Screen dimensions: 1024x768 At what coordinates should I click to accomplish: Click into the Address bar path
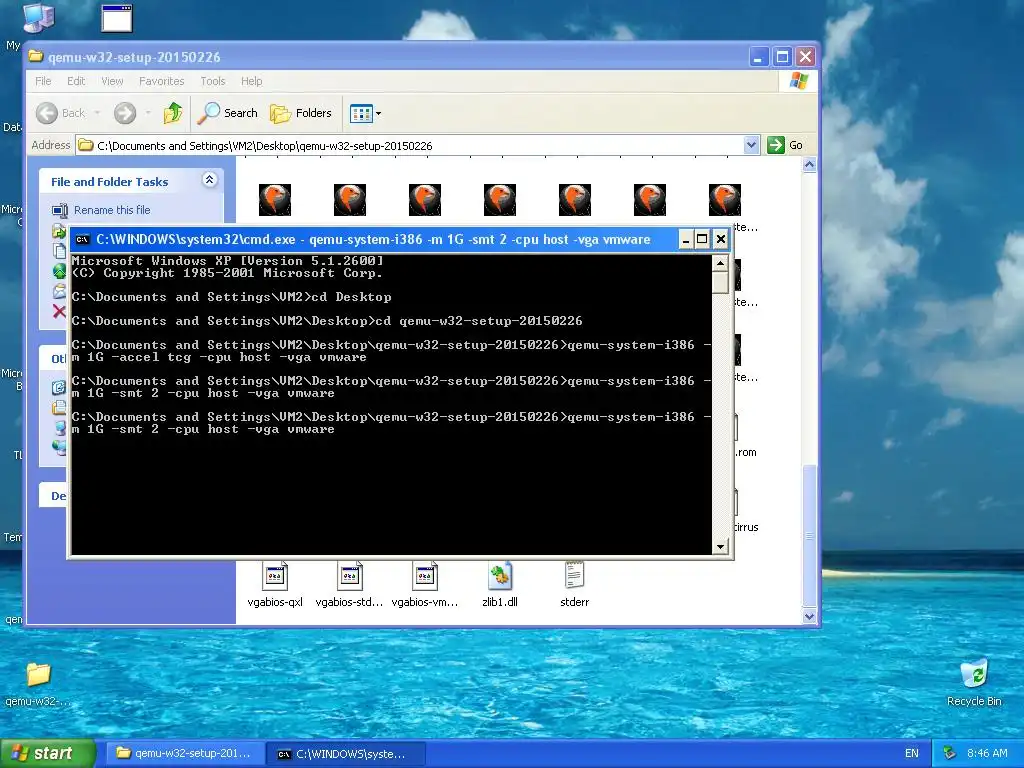click(410, 146)
